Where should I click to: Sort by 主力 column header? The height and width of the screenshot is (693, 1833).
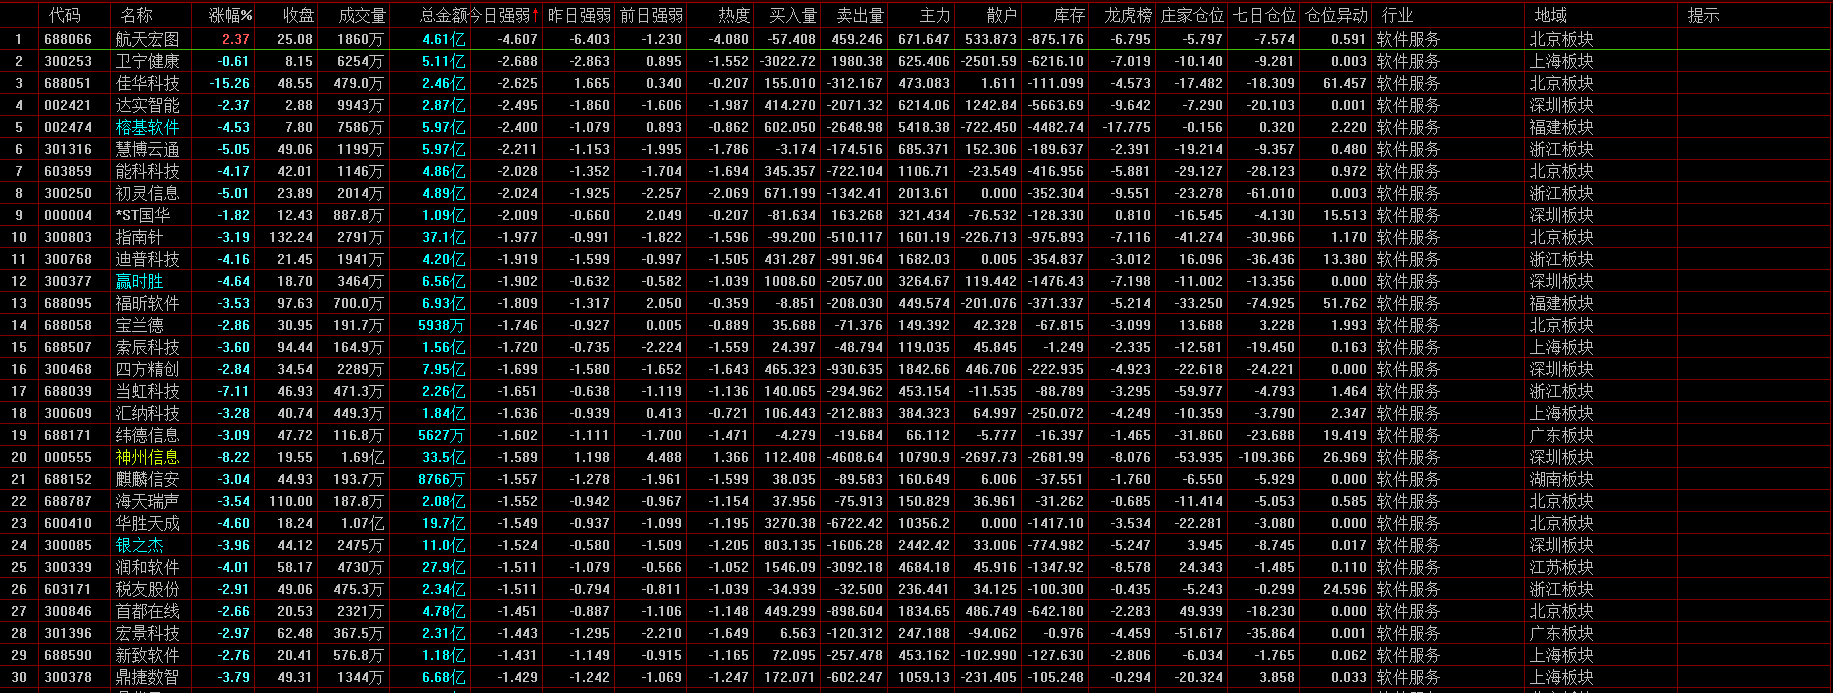[x=934, y=15]
